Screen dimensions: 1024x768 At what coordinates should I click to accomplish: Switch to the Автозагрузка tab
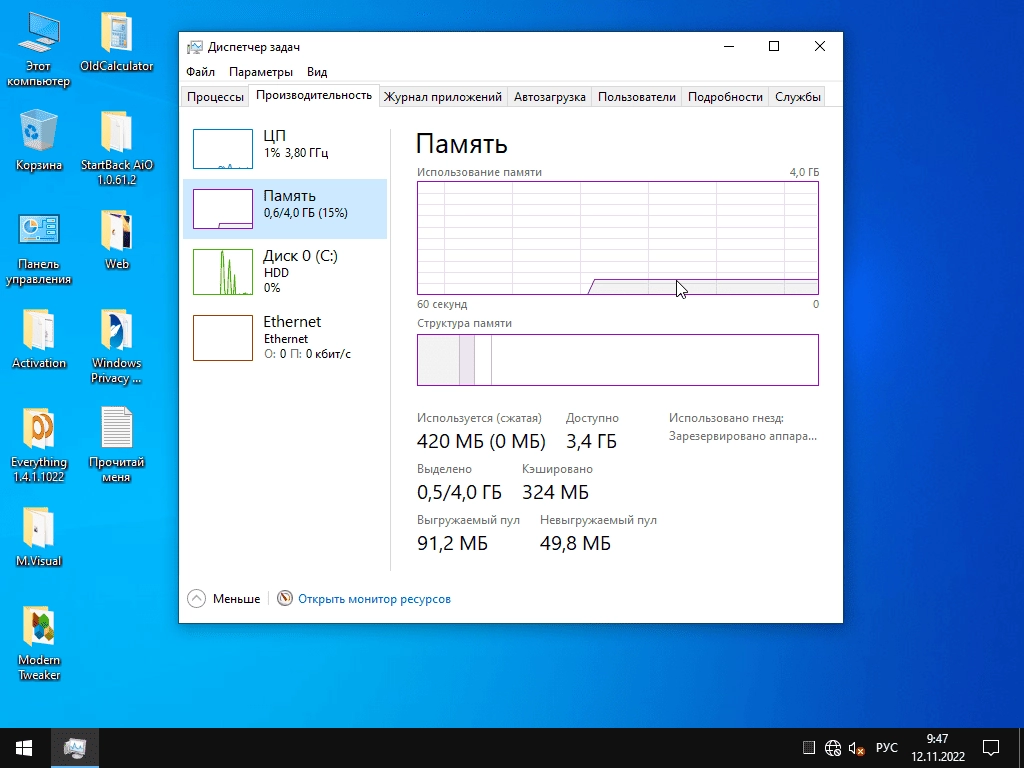(549, 97)
